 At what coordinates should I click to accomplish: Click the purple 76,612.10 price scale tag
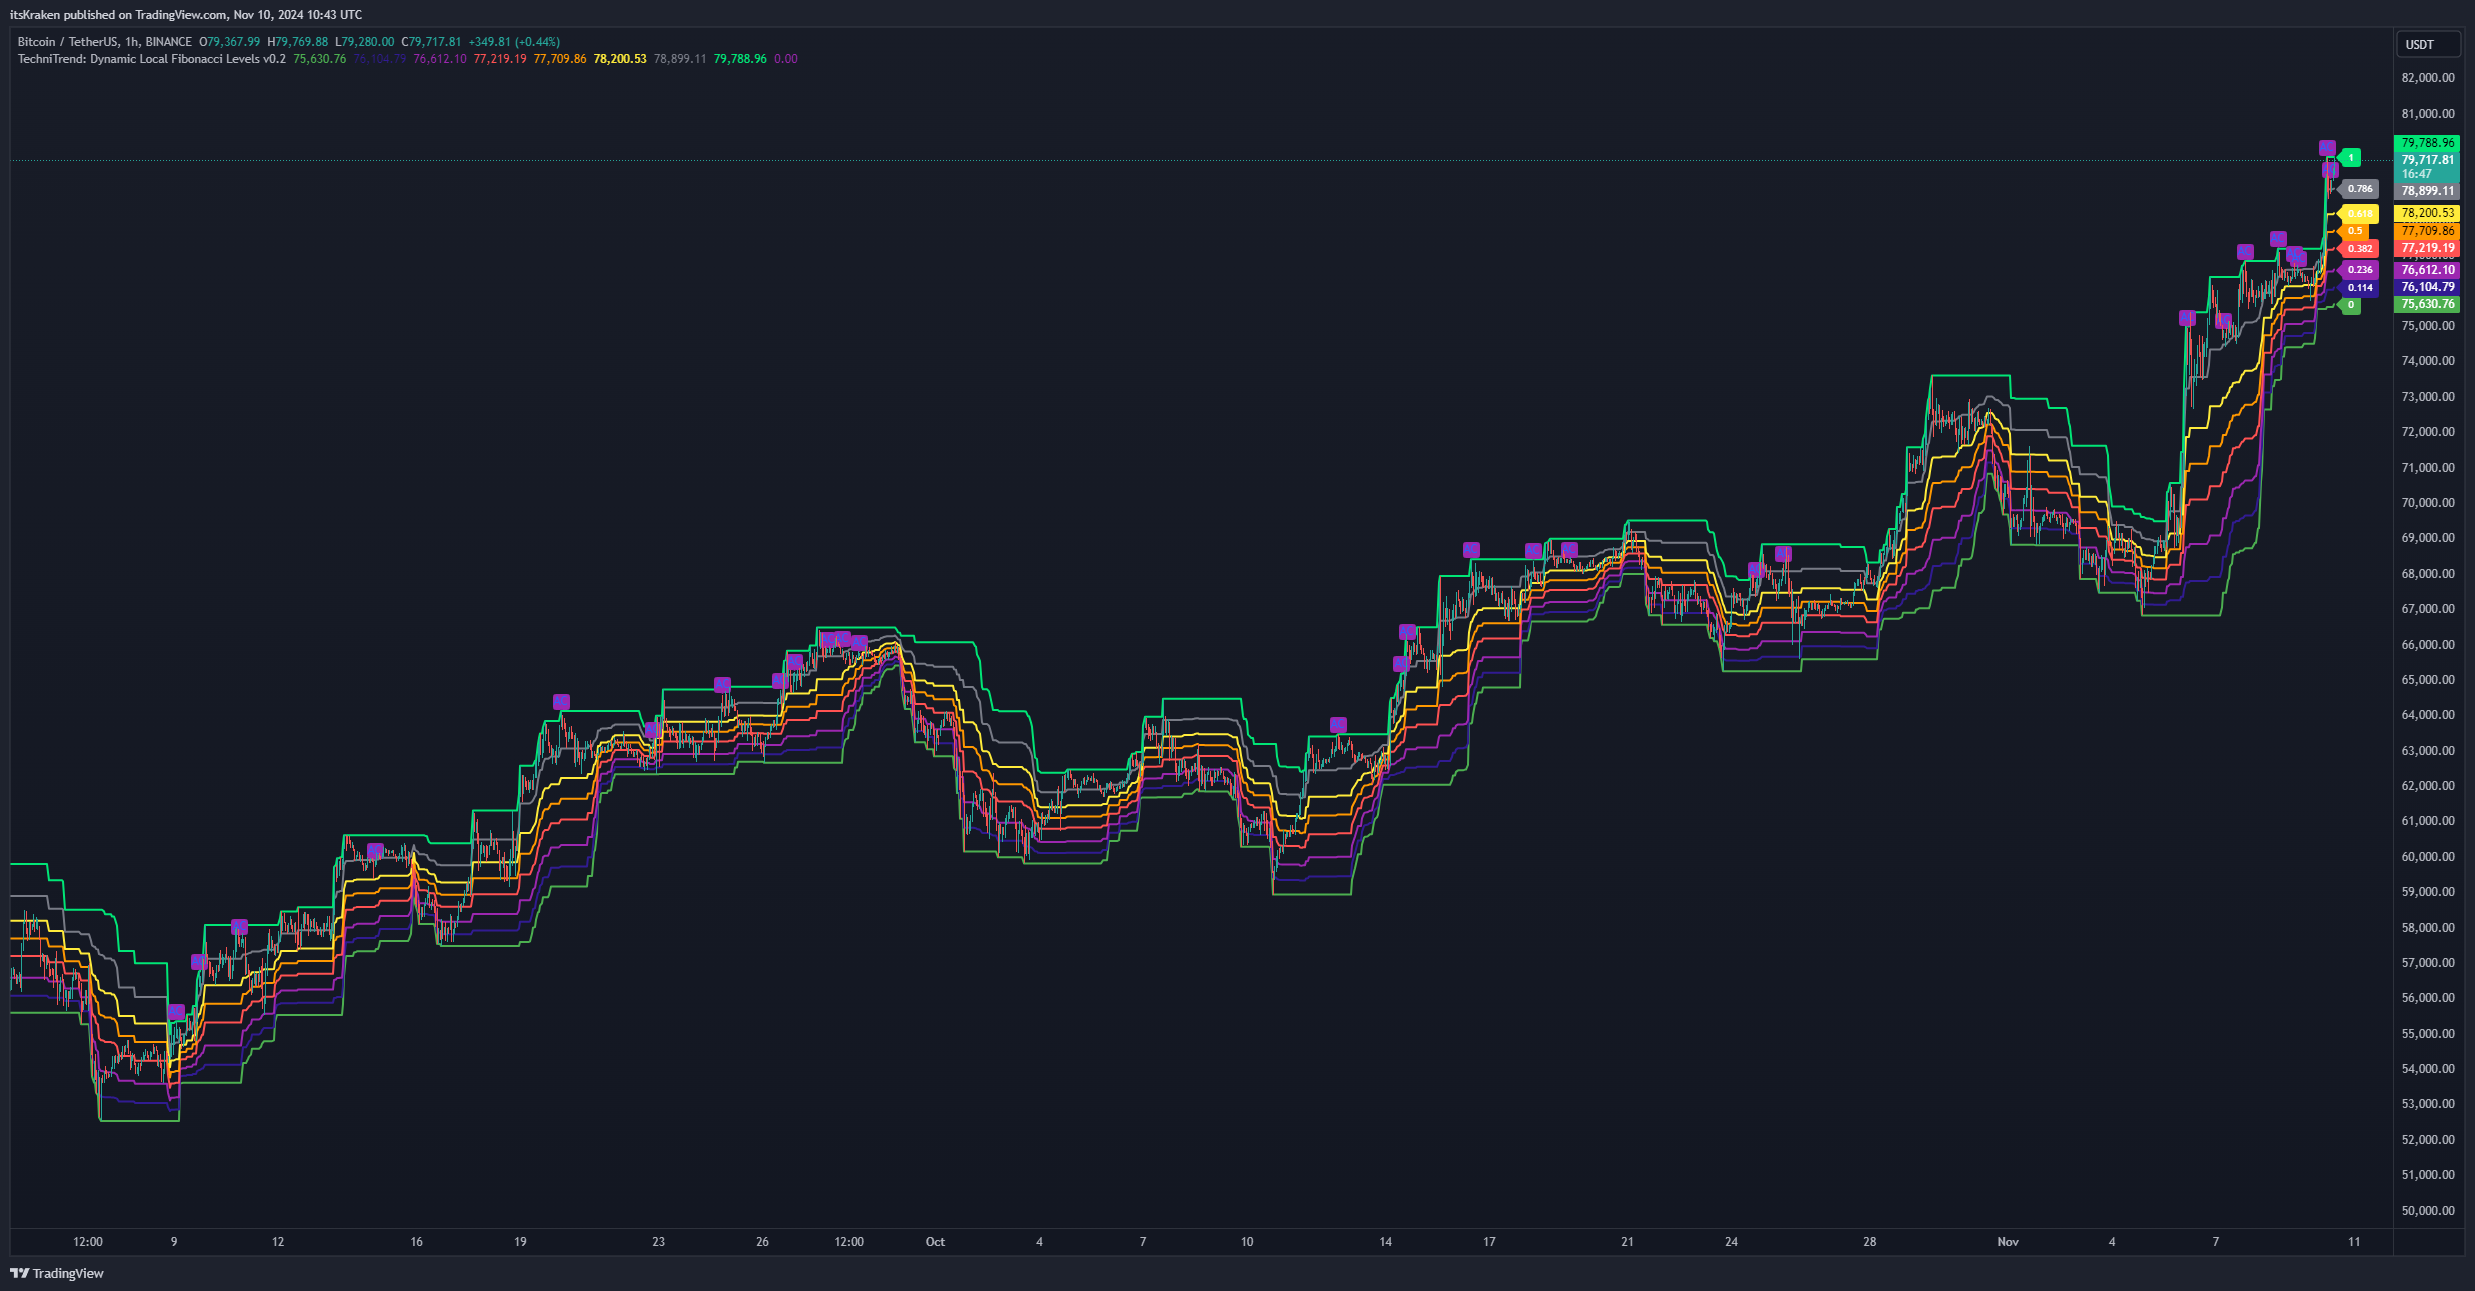pos(2427,270)
